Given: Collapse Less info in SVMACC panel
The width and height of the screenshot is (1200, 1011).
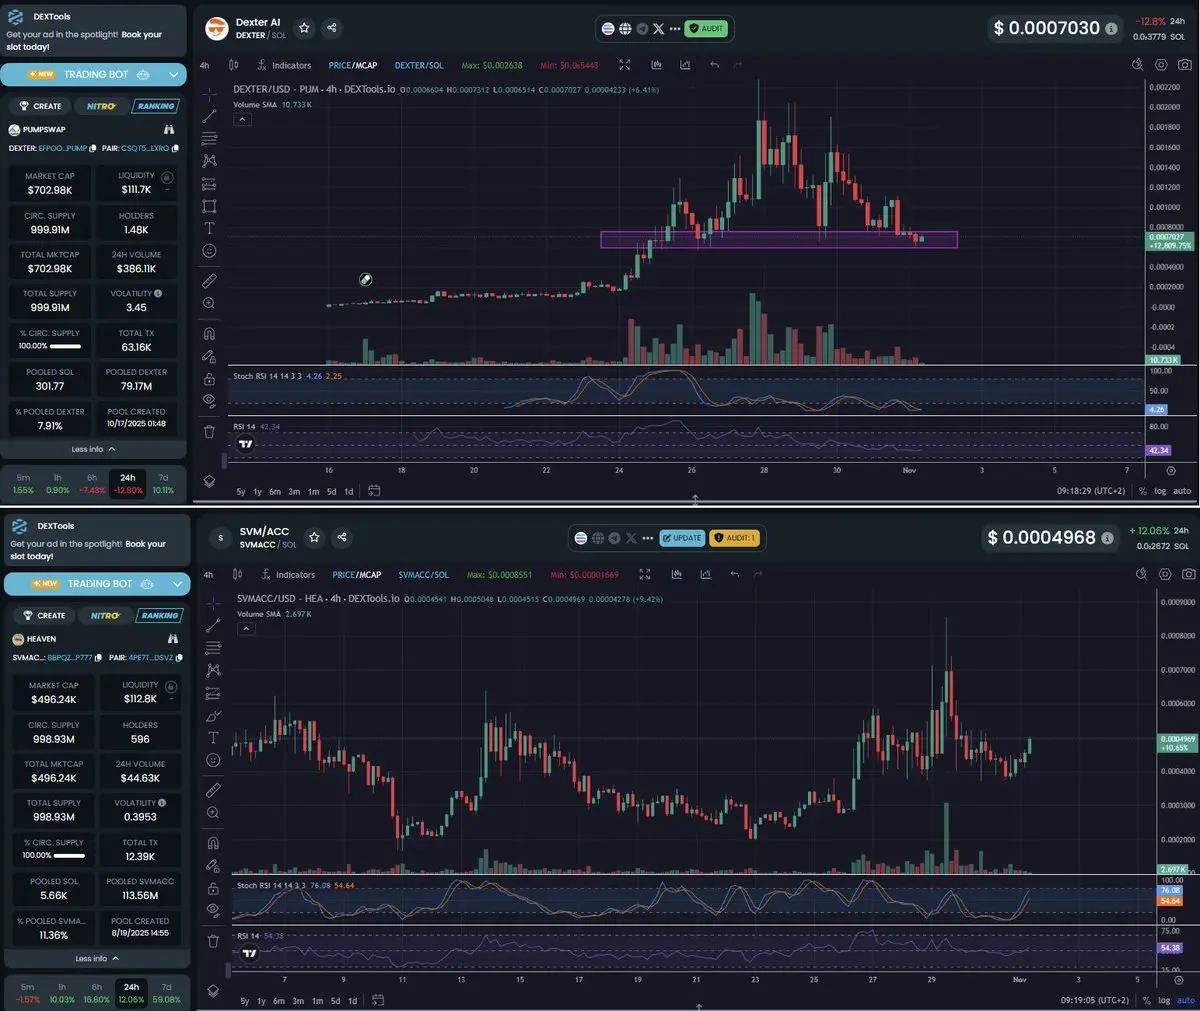Looking at the screenshot, I should [x=97, y=958].
